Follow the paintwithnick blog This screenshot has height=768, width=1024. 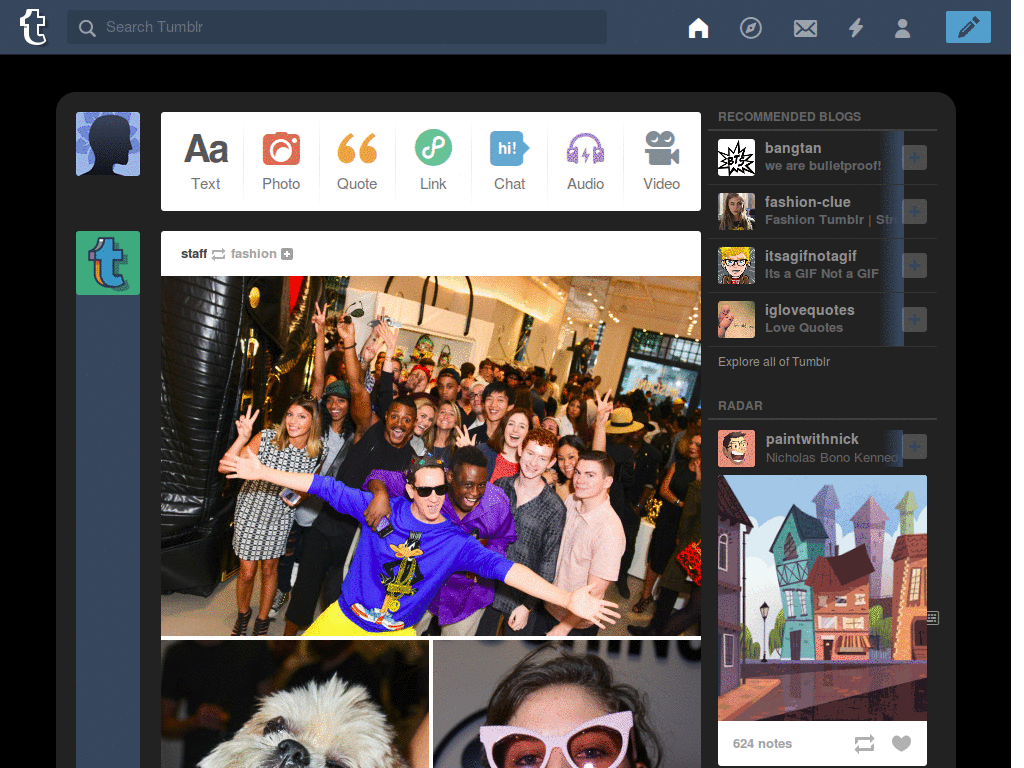(914, 447)
